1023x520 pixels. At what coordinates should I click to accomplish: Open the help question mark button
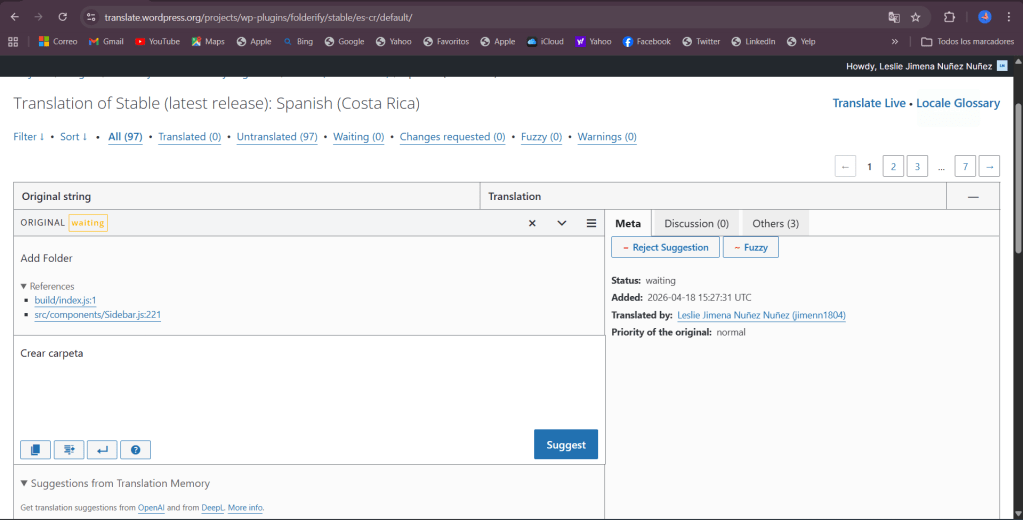135,450
